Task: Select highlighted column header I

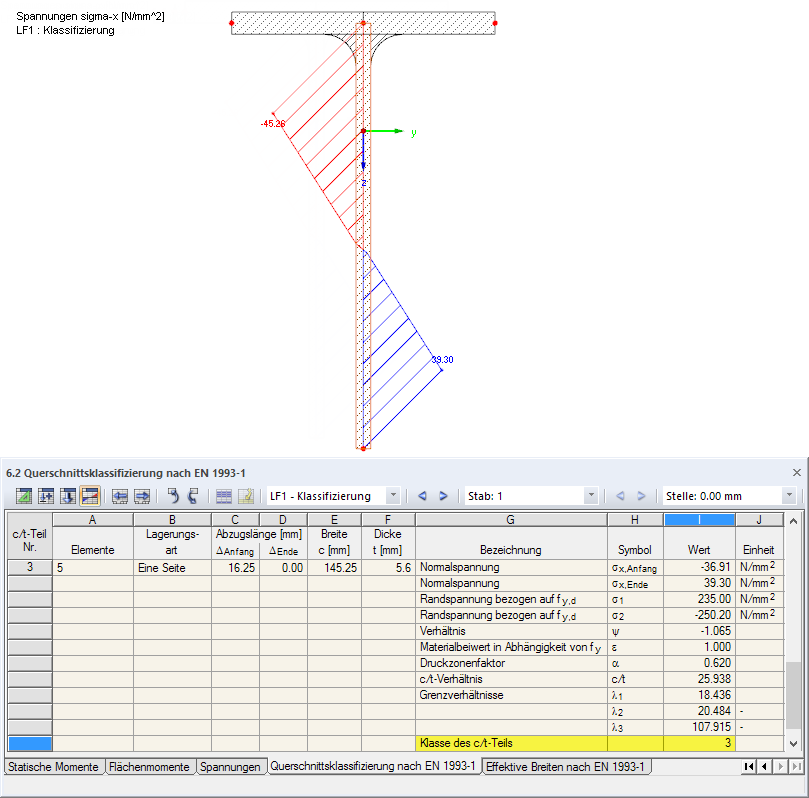Action: point(699,519)
